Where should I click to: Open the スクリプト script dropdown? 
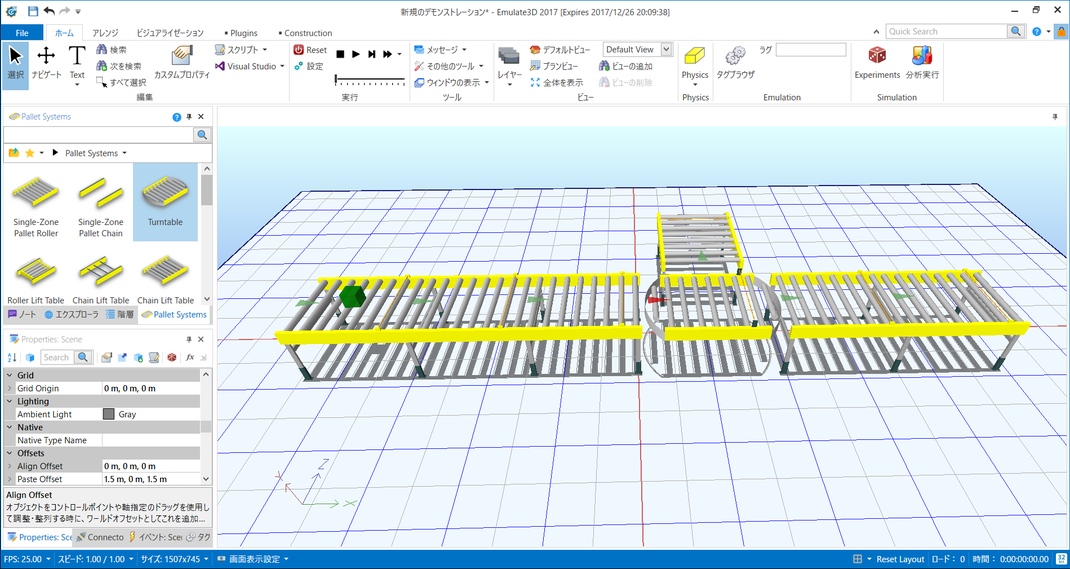pyautogui.click(x=241, y=50)
